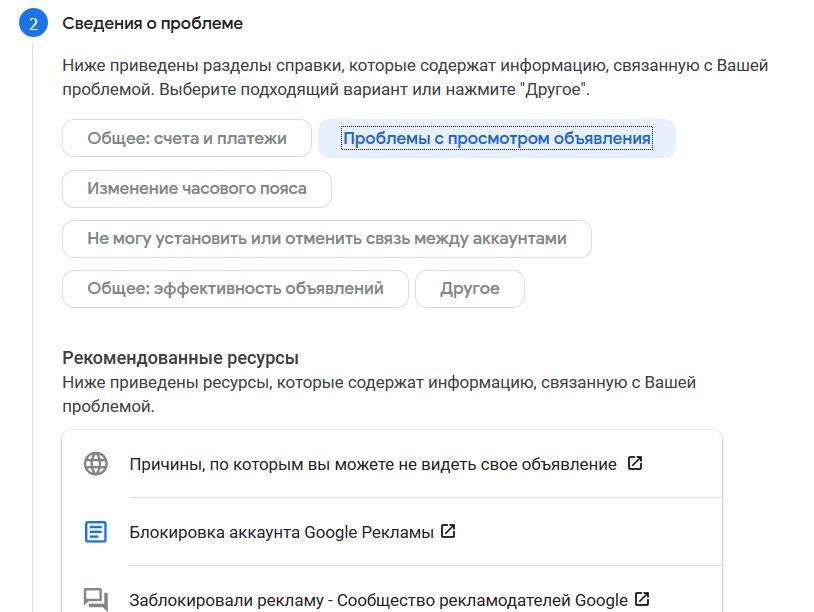Screen dimensions: 814x612
Task: Click the chat bubbles community icon
Action: coord(96,600)
